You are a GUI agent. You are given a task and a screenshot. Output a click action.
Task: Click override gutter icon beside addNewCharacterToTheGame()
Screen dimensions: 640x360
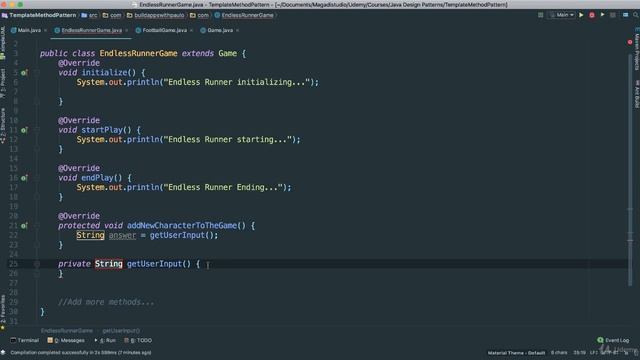tap(24, 226)
